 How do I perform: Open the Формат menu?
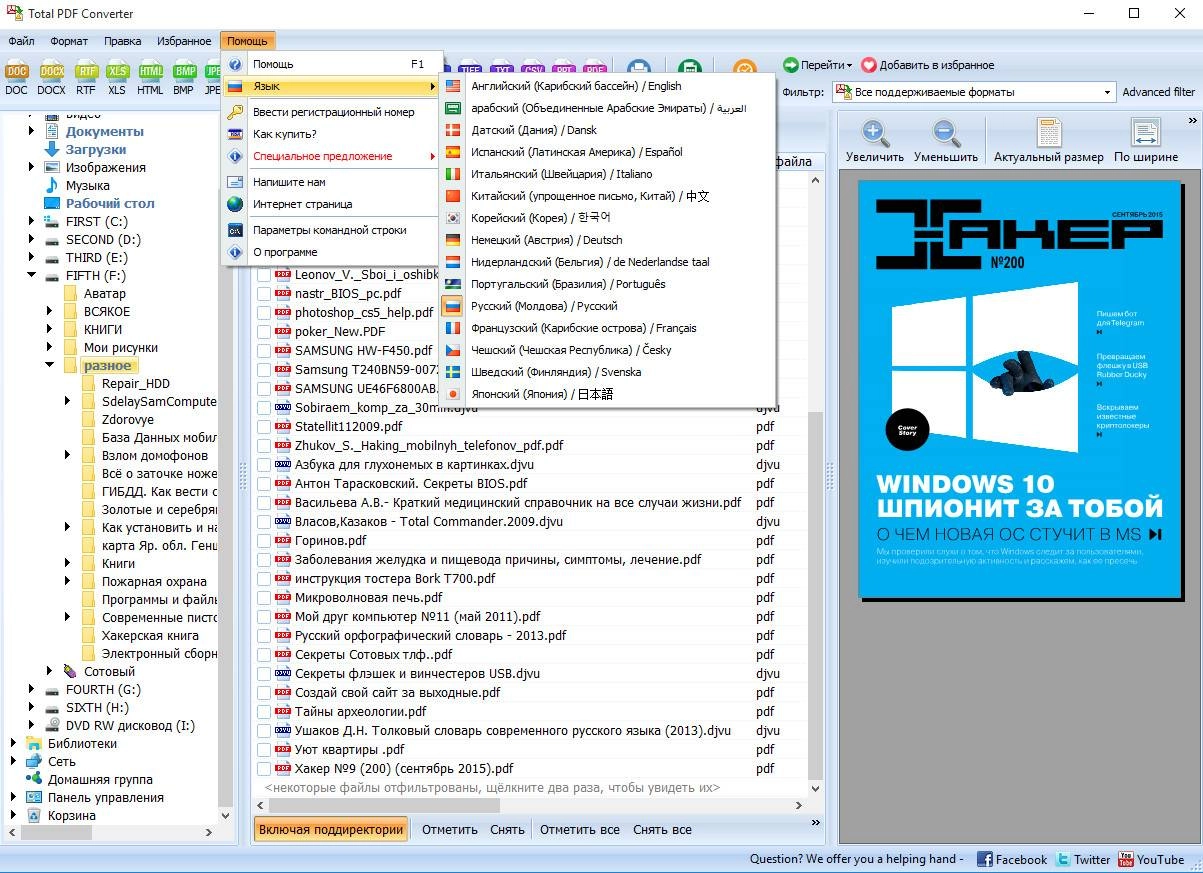(69, 41)
